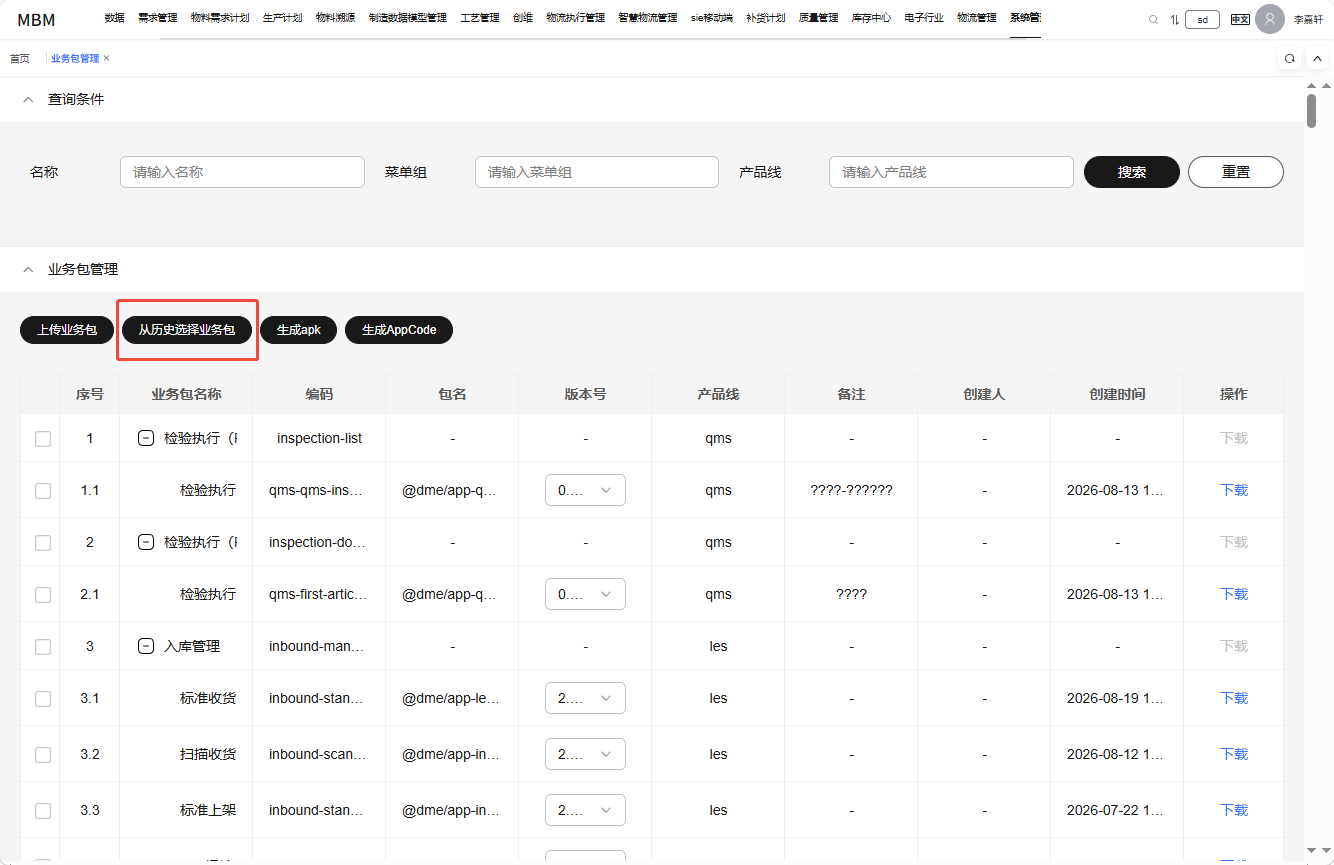Focus the 名称 input field

(x=242, y=172)
